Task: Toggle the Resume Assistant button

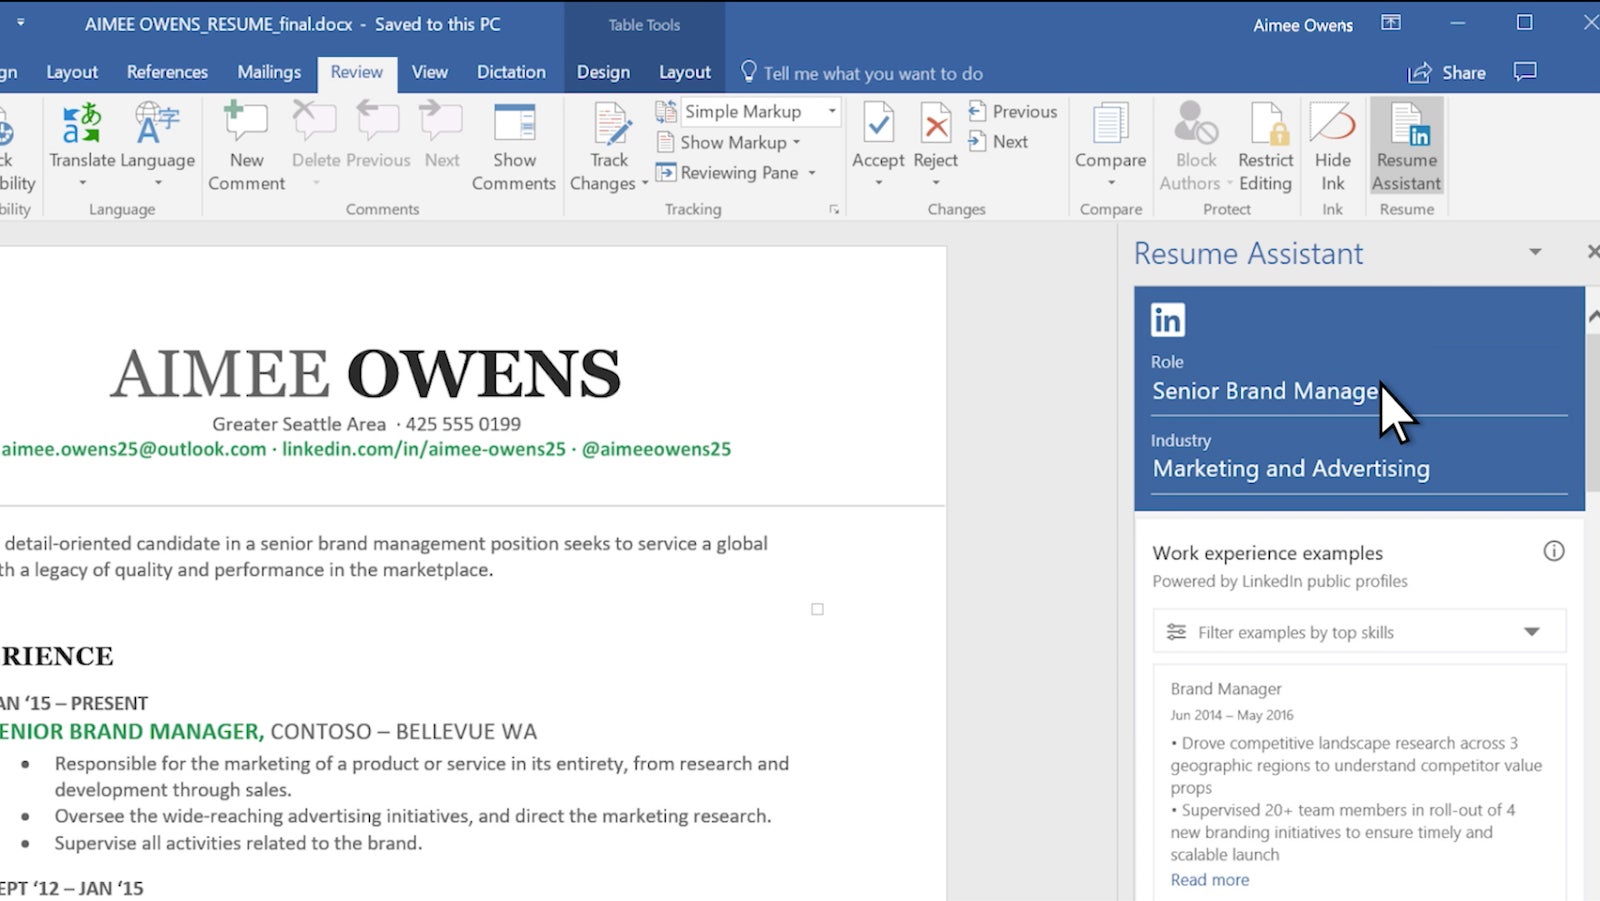Action: click(x=1406, y=147)
